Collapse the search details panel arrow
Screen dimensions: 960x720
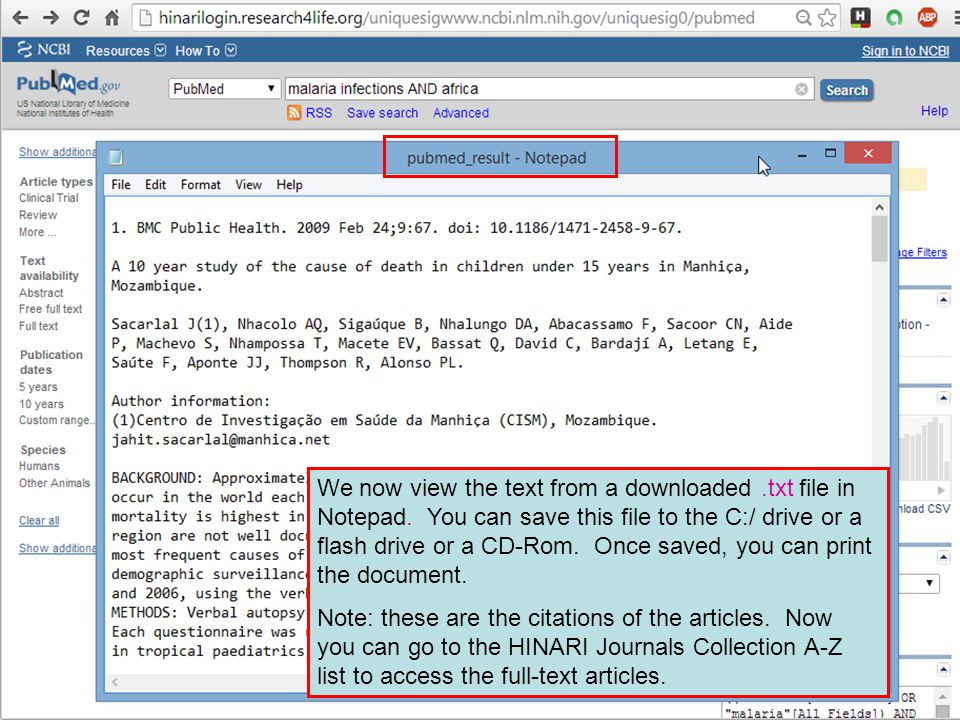click(x=943, y=669)
